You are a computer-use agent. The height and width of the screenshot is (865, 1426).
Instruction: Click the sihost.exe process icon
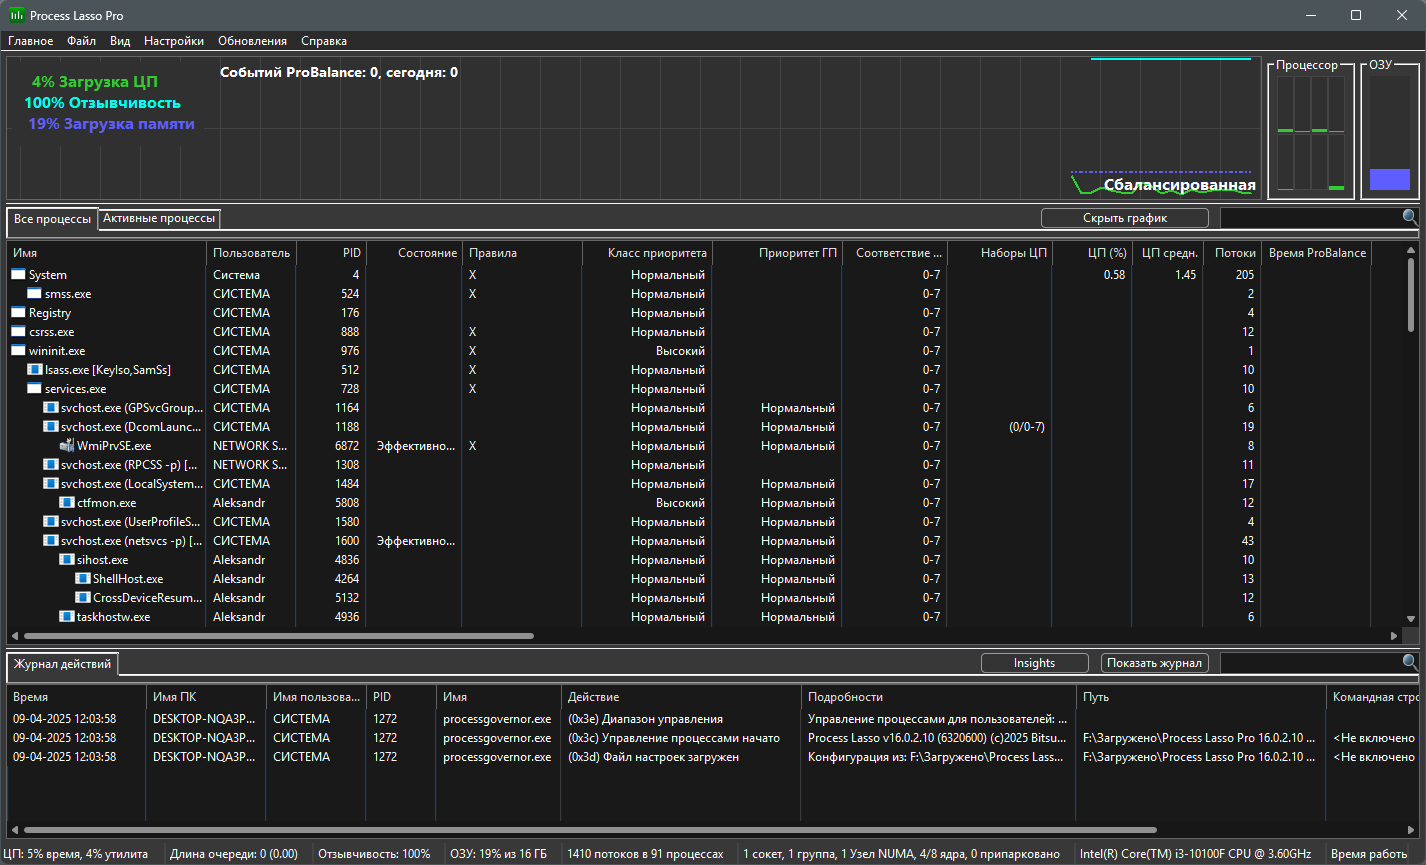click(66, 560)
